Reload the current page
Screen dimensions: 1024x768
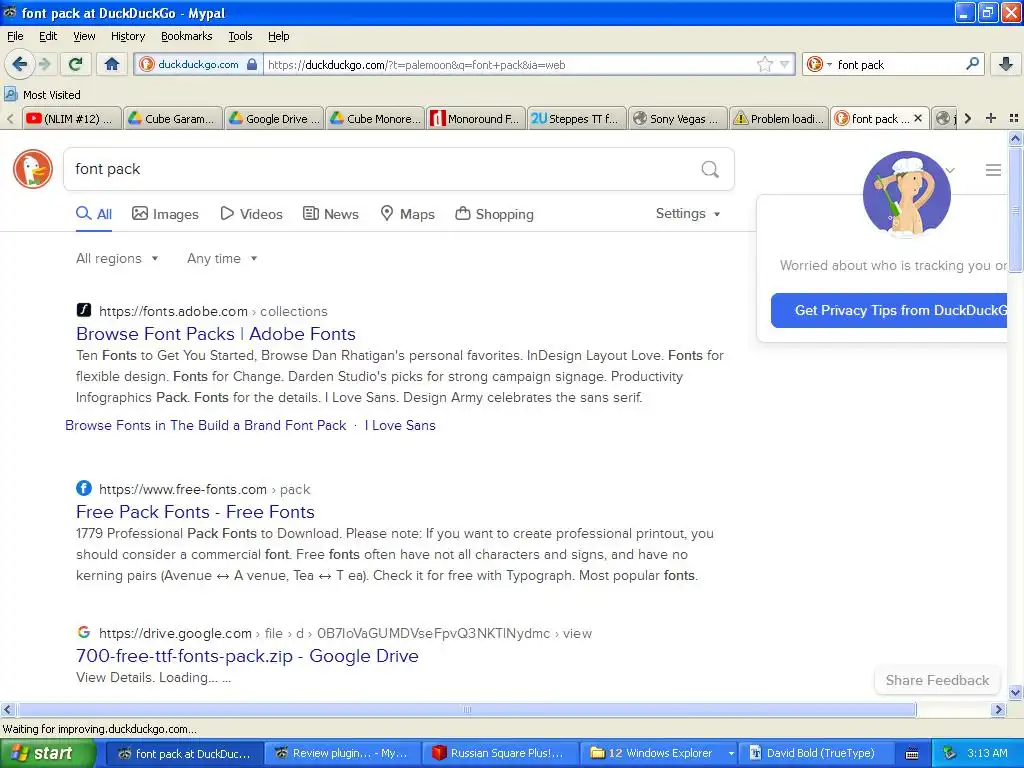pos(76,64)
